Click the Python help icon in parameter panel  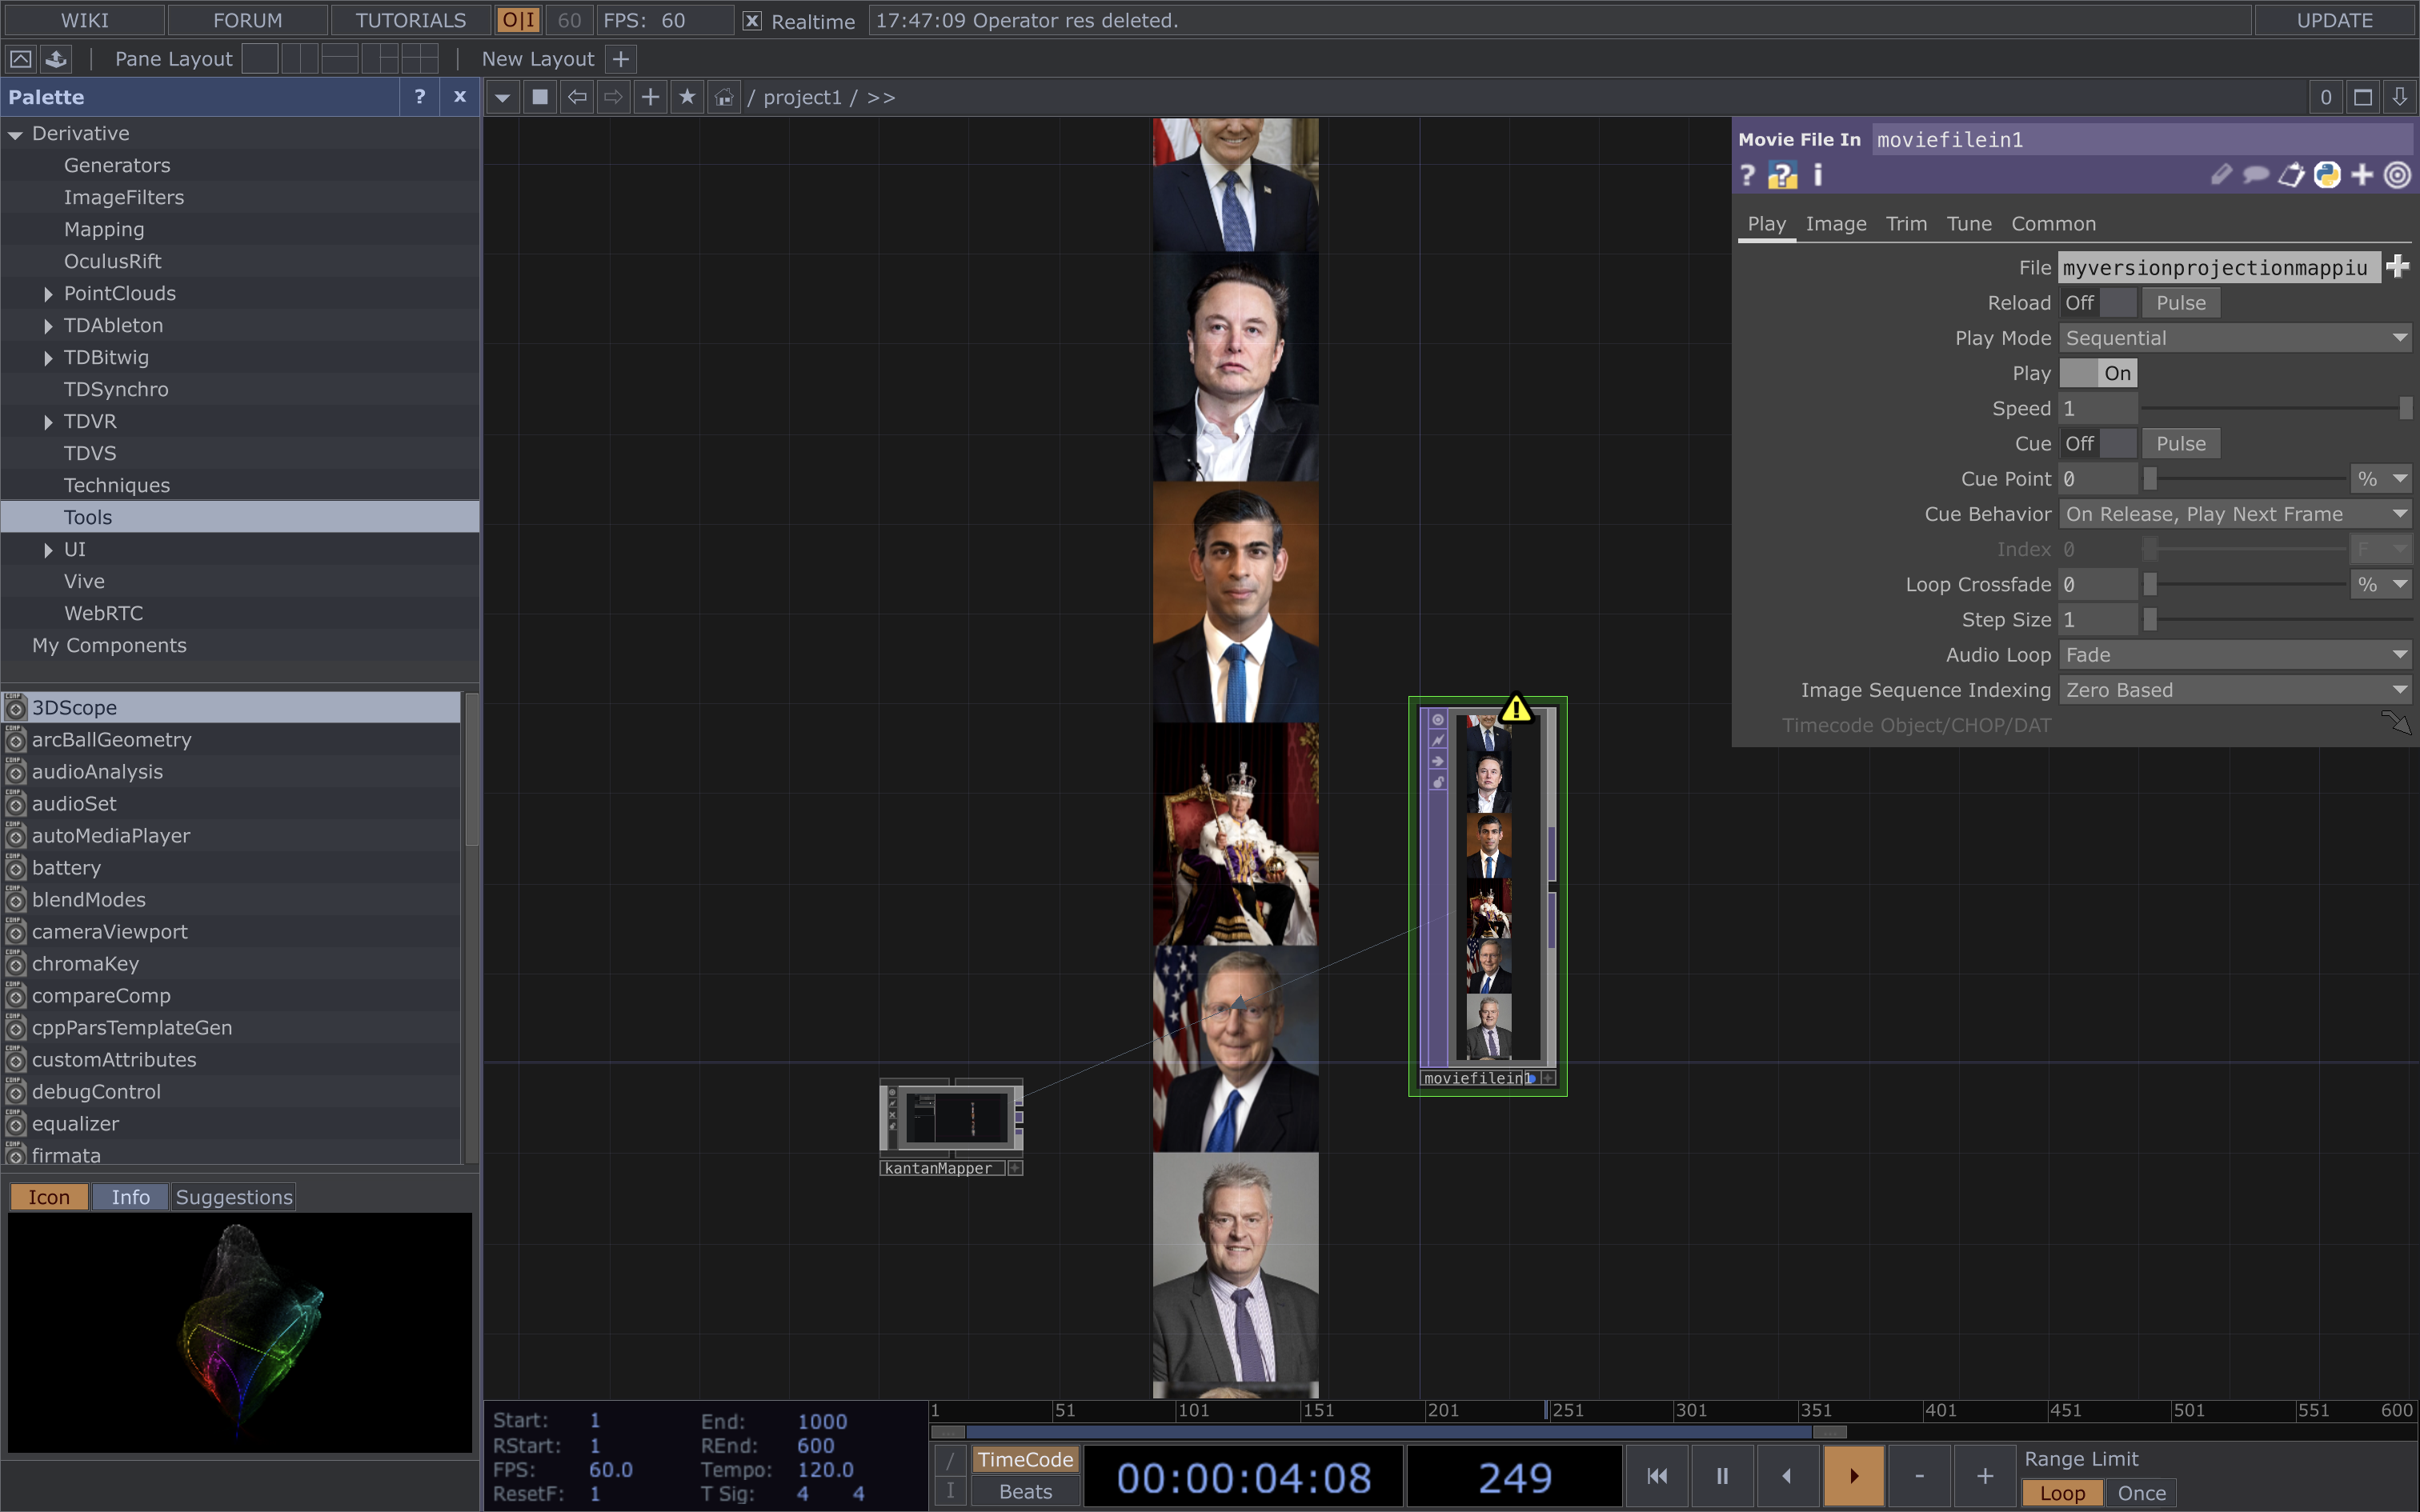pyautogui.click(x=1782, y=176)
